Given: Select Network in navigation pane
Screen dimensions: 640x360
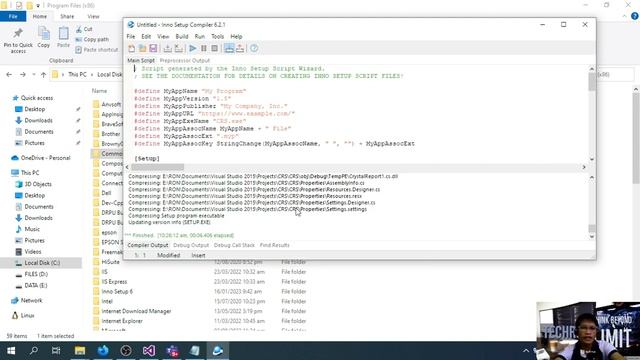Looking at the screenshot, I should (27, 300).
